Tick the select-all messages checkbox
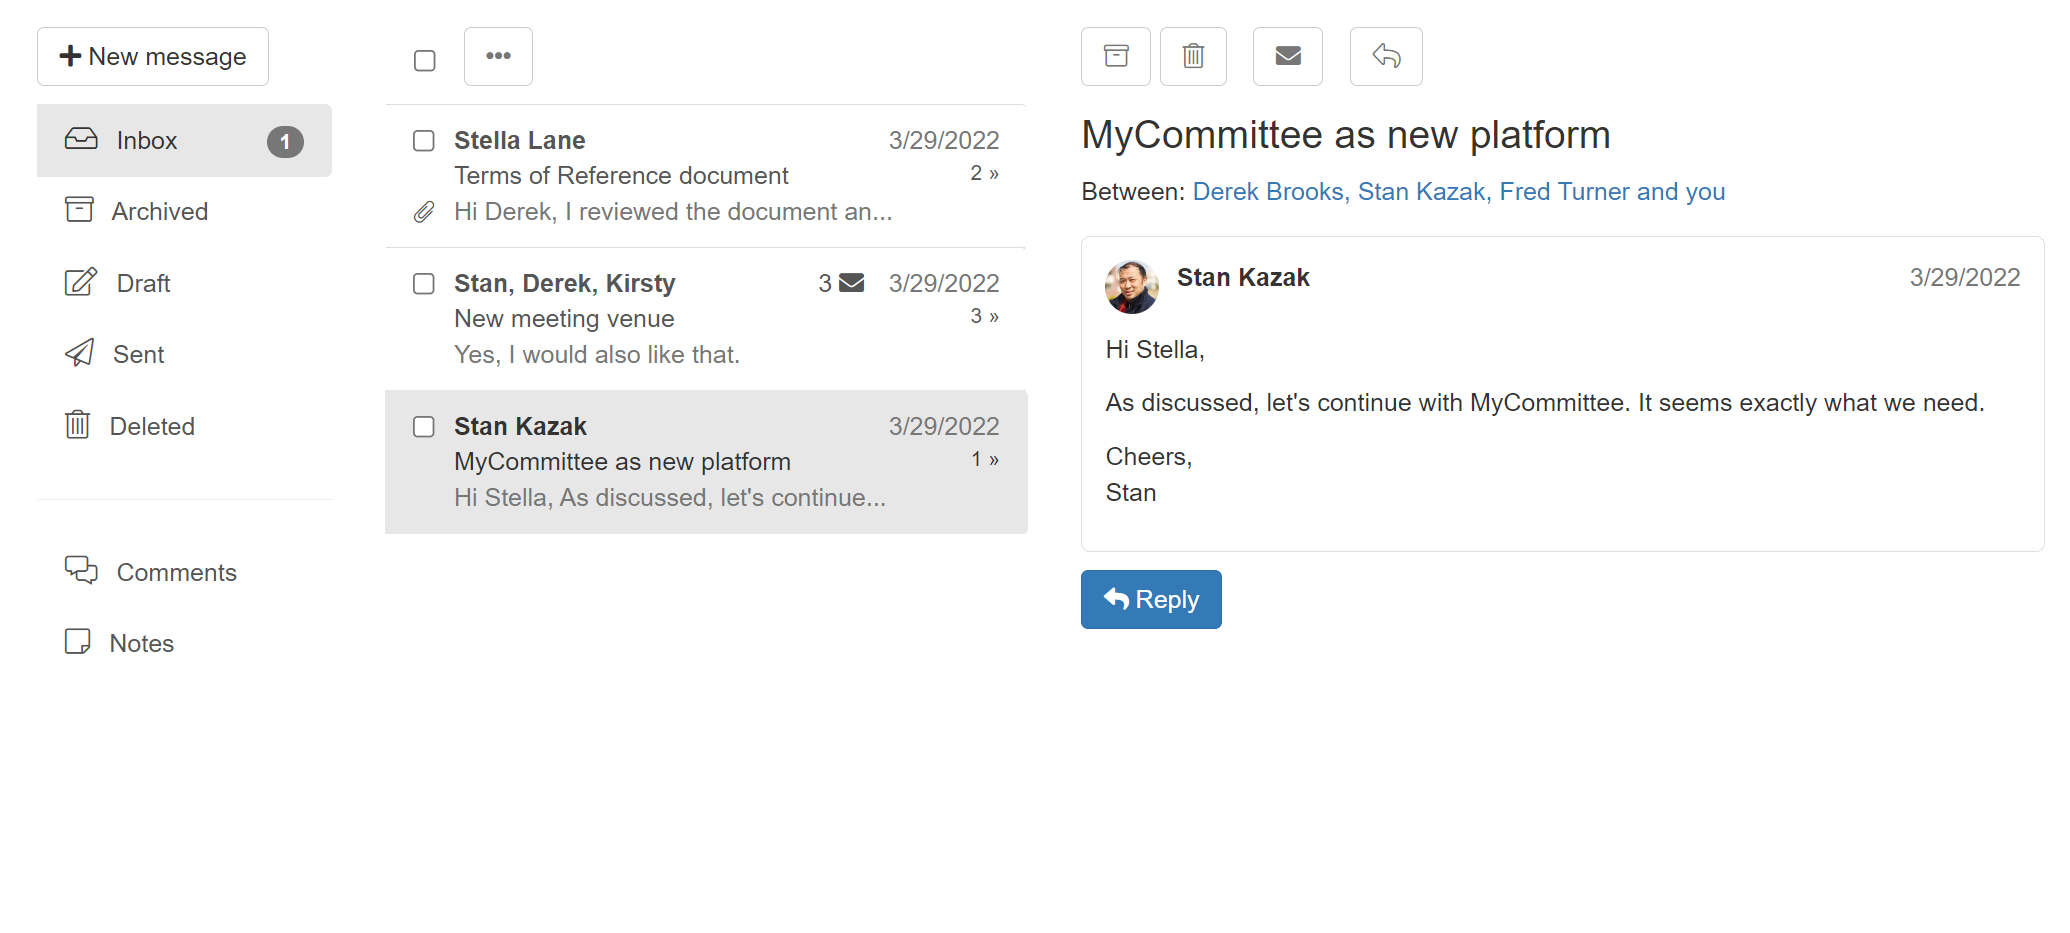The image size is (2070, 933). (425, 61)
